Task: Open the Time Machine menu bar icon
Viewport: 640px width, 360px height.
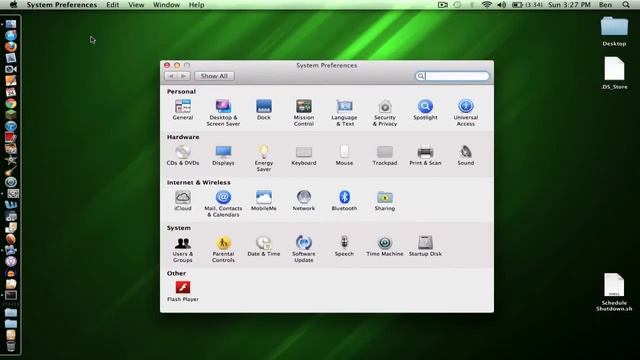Action: coord(458,5)
